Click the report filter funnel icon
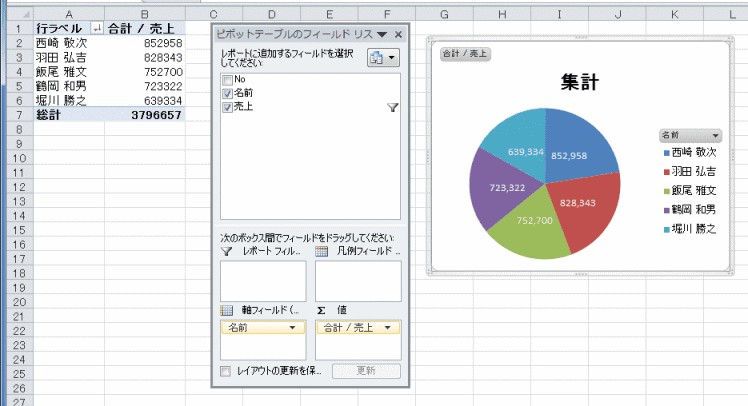The width and height of the screenshot is (748, 406). [227, 251]
